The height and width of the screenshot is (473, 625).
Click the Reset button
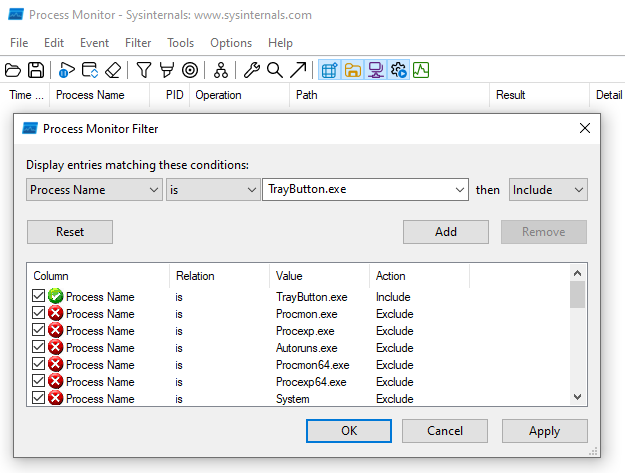[x=70, y=232]
